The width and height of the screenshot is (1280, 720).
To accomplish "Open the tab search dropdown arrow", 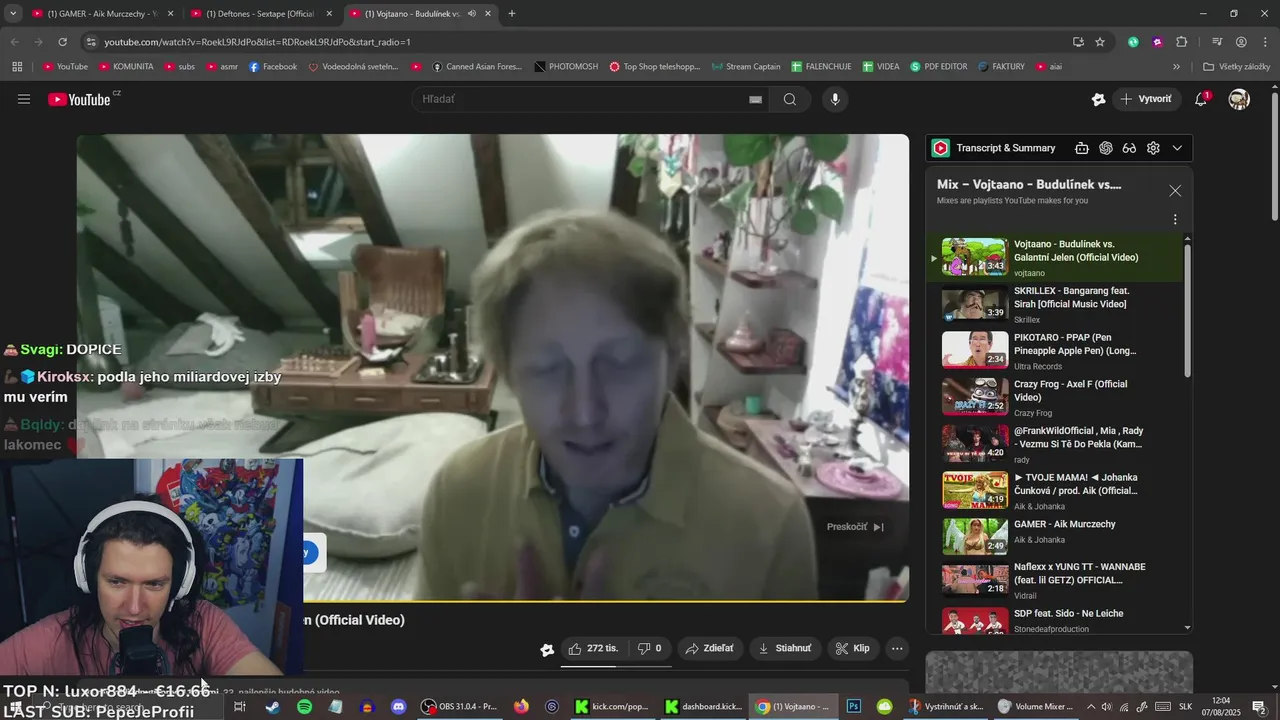I will pos(13,14).
